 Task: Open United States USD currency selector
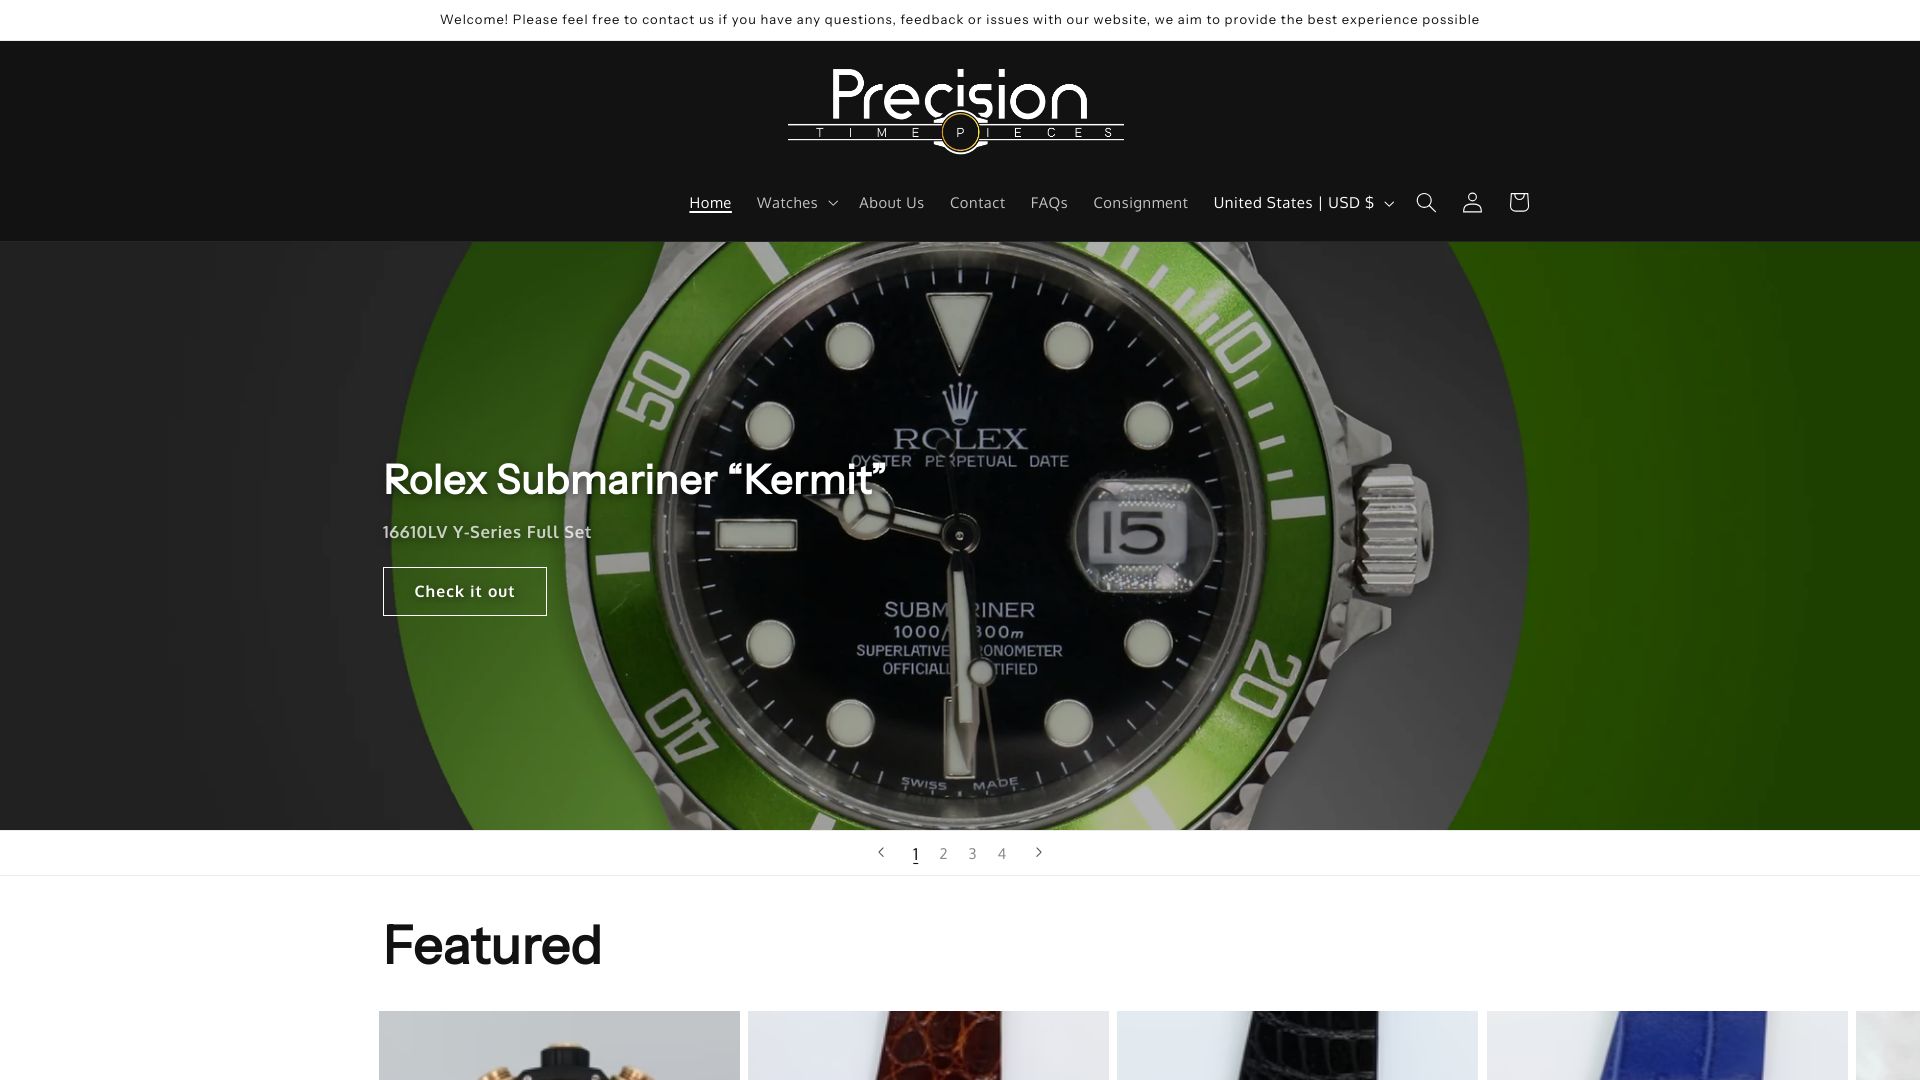(x=1303, y=203)
